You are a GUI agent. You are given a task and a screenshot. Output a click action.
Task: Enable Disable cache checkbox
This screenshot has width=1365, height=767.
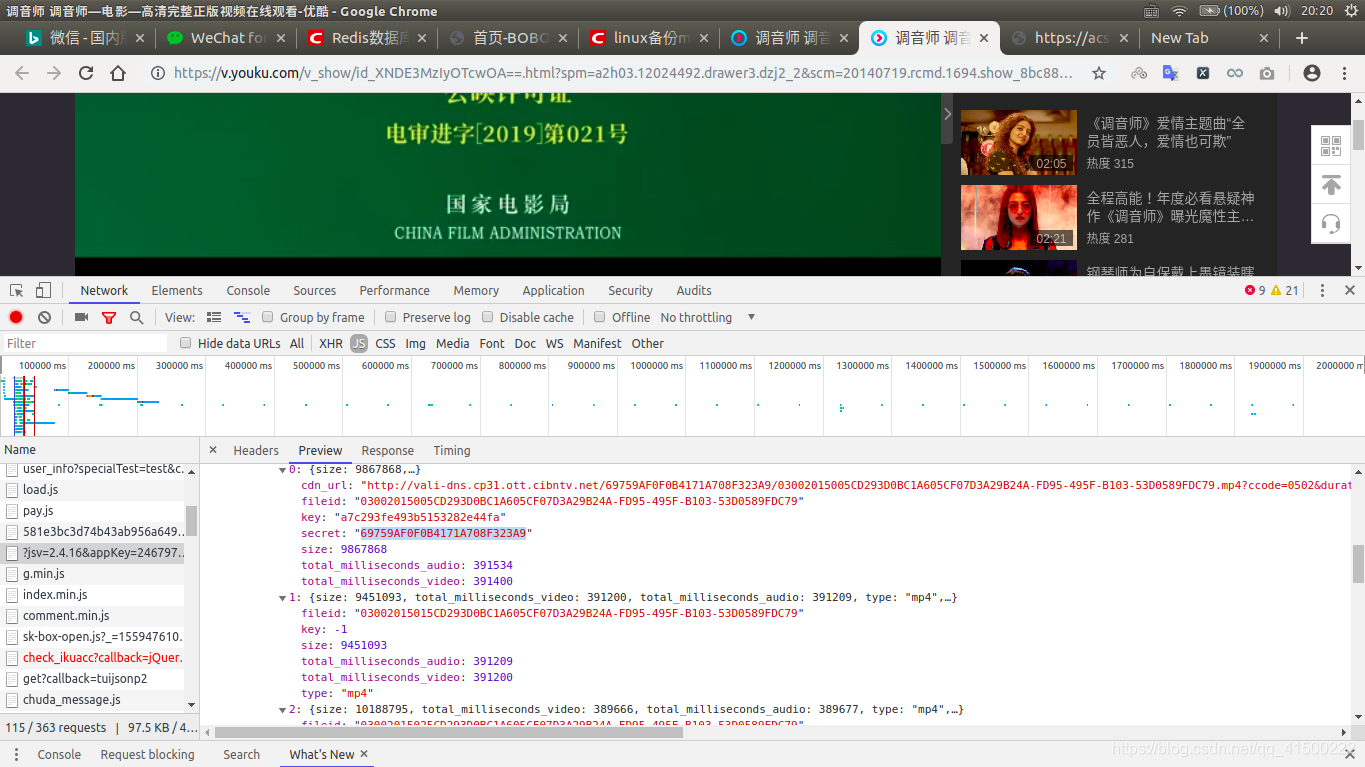[x=488, y=317]
